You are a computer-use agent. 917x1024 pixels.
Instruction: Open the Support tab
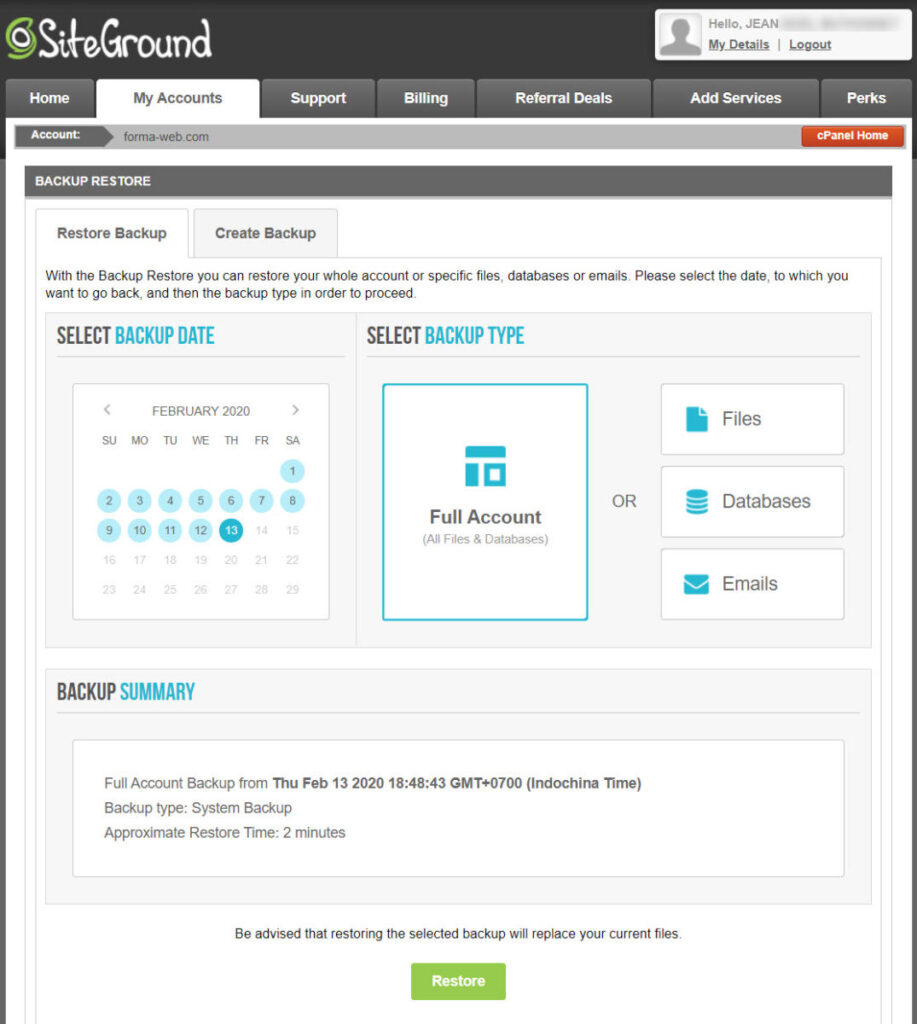[x=318, y=99]
